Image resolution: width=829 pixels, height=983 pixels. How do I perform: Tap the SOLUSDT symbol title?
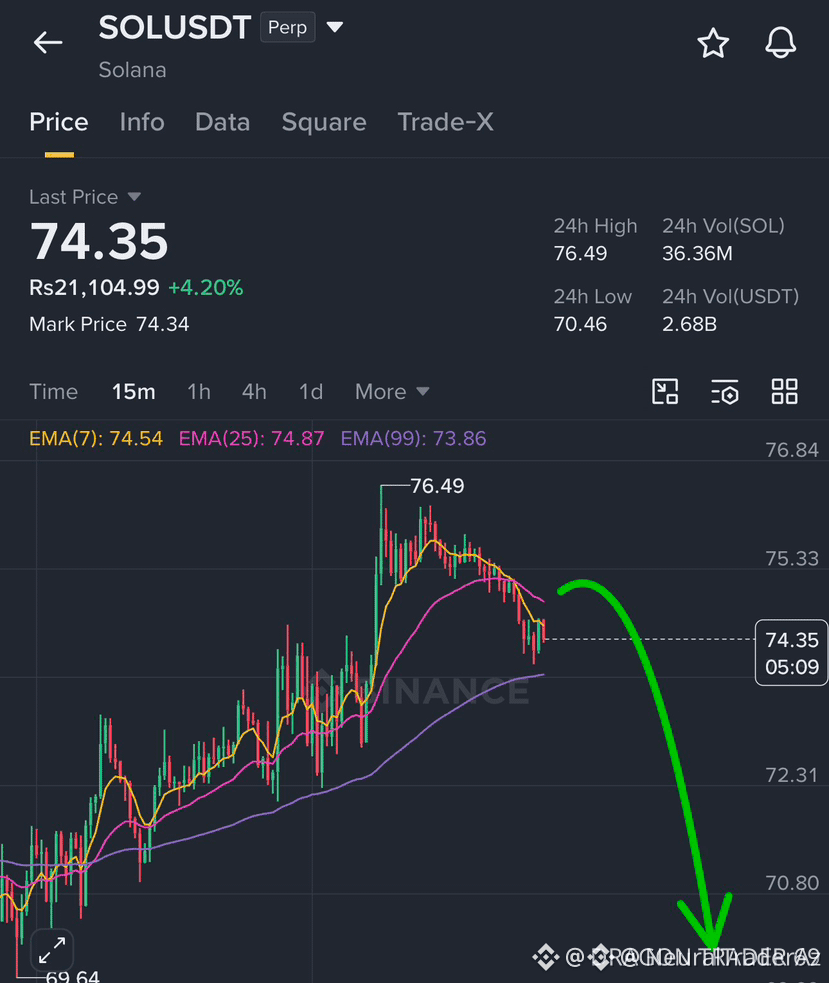[x=174, y=28]
